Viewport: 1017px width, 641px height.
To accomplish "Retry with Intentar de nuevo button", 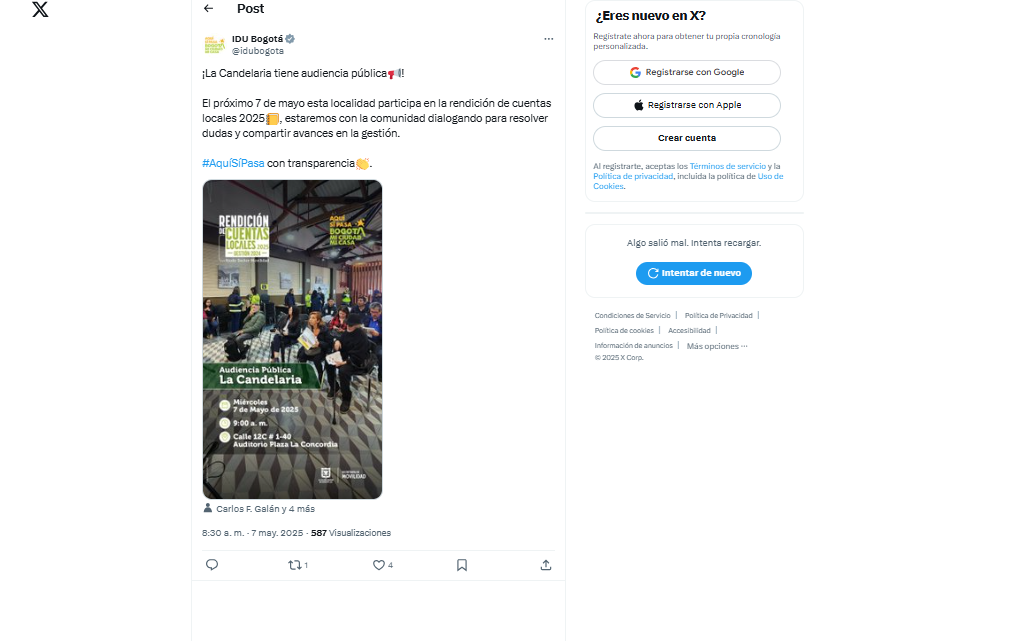I will point(694,273).
